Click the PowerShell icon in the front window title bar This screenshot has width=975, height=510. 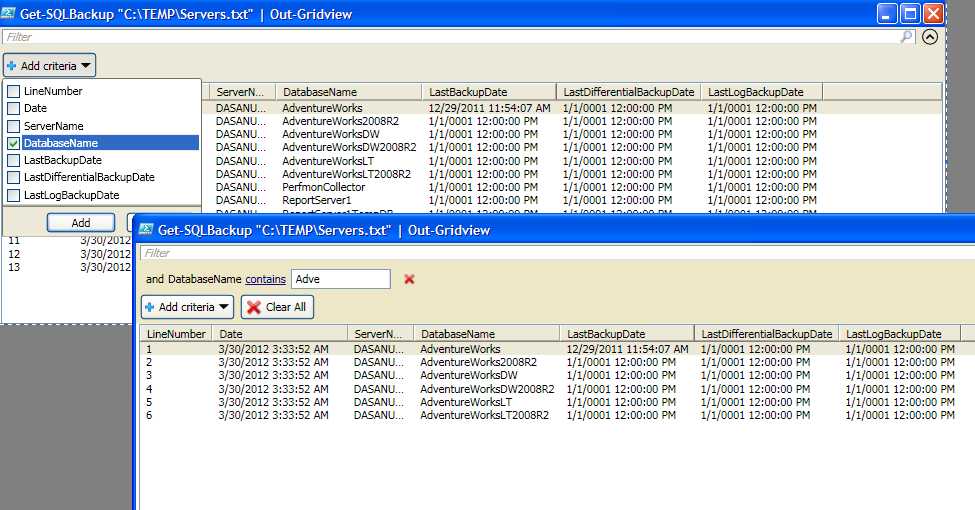point(146,230)
